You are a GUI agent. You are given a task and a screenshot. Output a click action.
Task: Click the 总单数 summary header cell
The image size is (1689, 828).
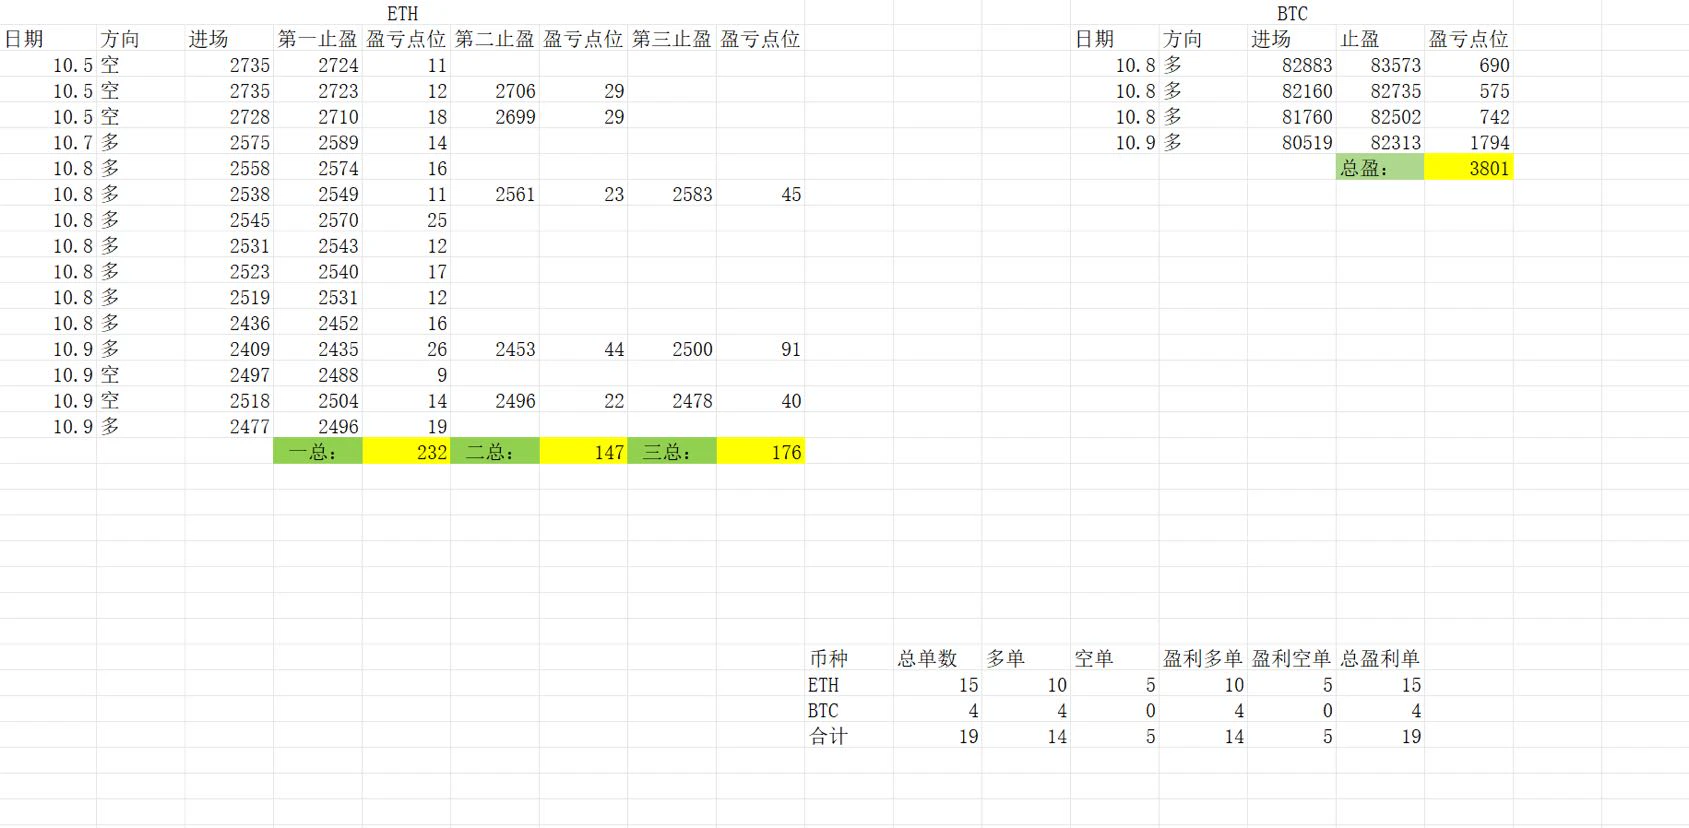point(938,658)
